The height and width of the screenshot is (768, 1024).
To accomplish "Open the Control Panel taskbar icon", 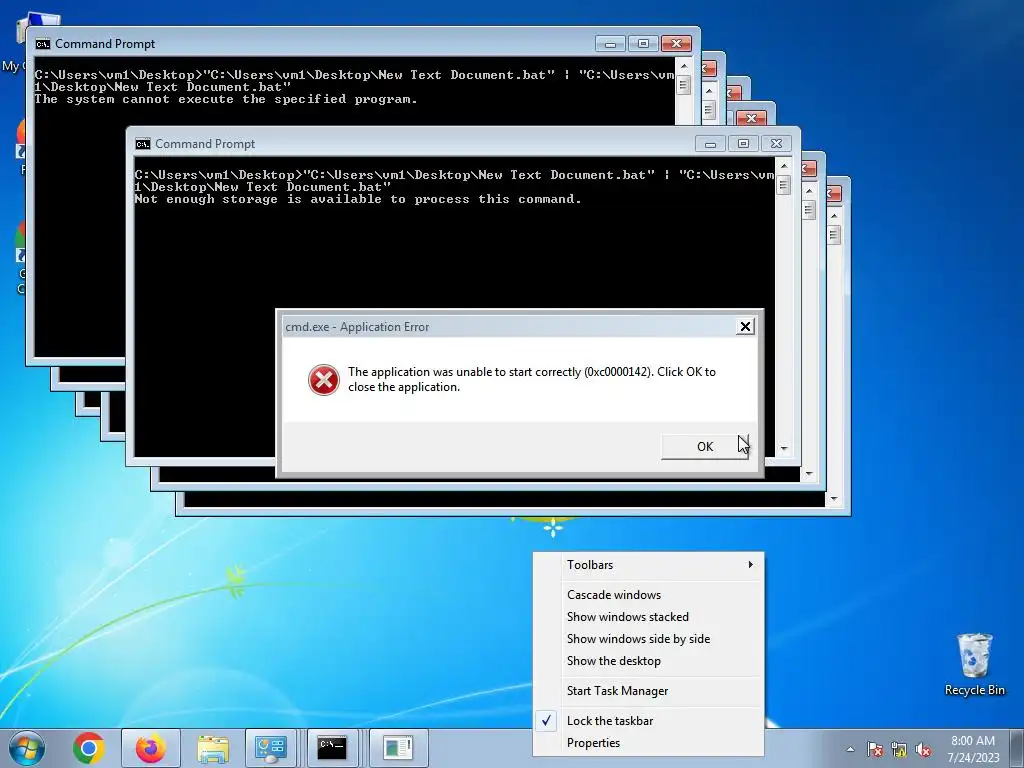I will pos(270,748).
